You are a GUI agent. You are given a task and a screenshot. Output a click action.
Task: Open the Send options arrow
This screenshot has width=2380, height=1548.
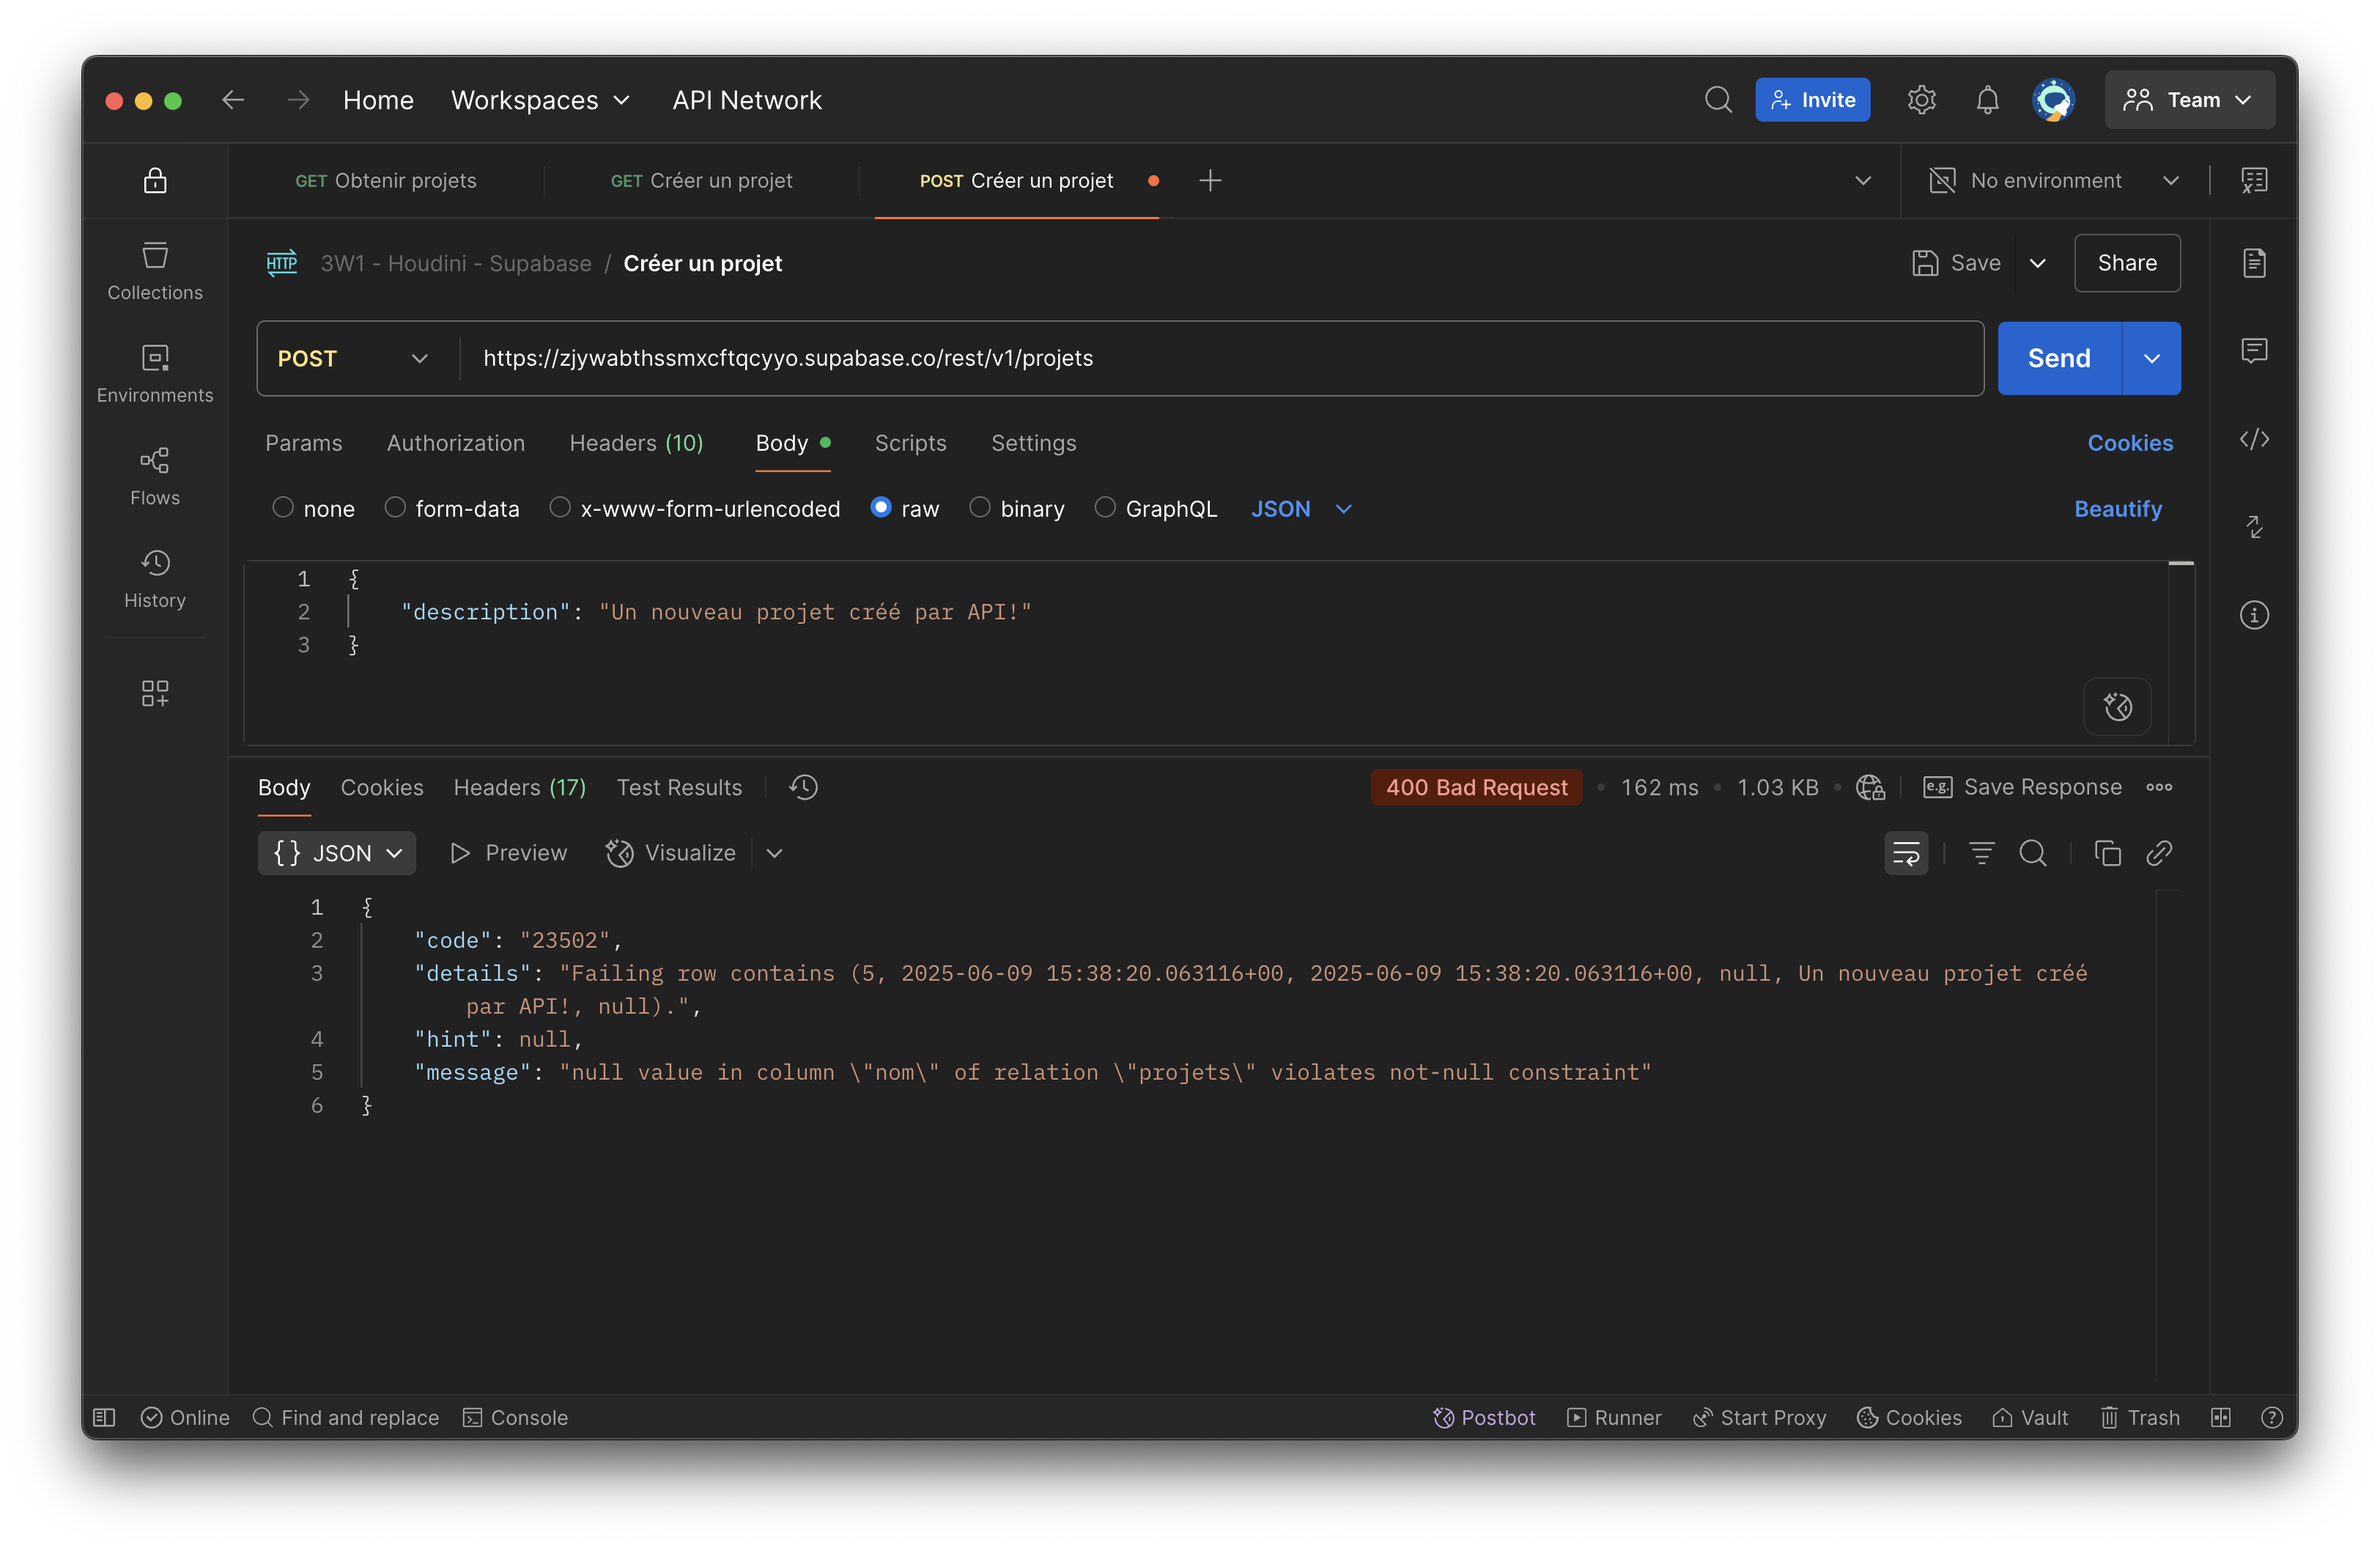2152,358
